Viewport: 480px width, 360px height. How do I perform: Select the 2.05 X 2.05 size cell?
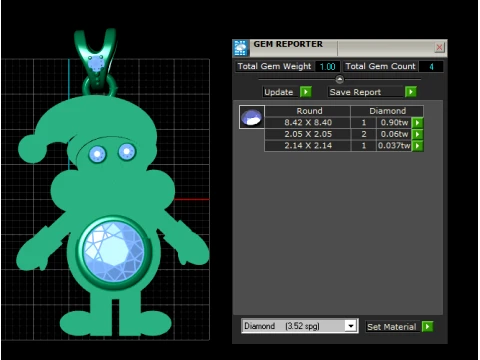click(308, 134)
